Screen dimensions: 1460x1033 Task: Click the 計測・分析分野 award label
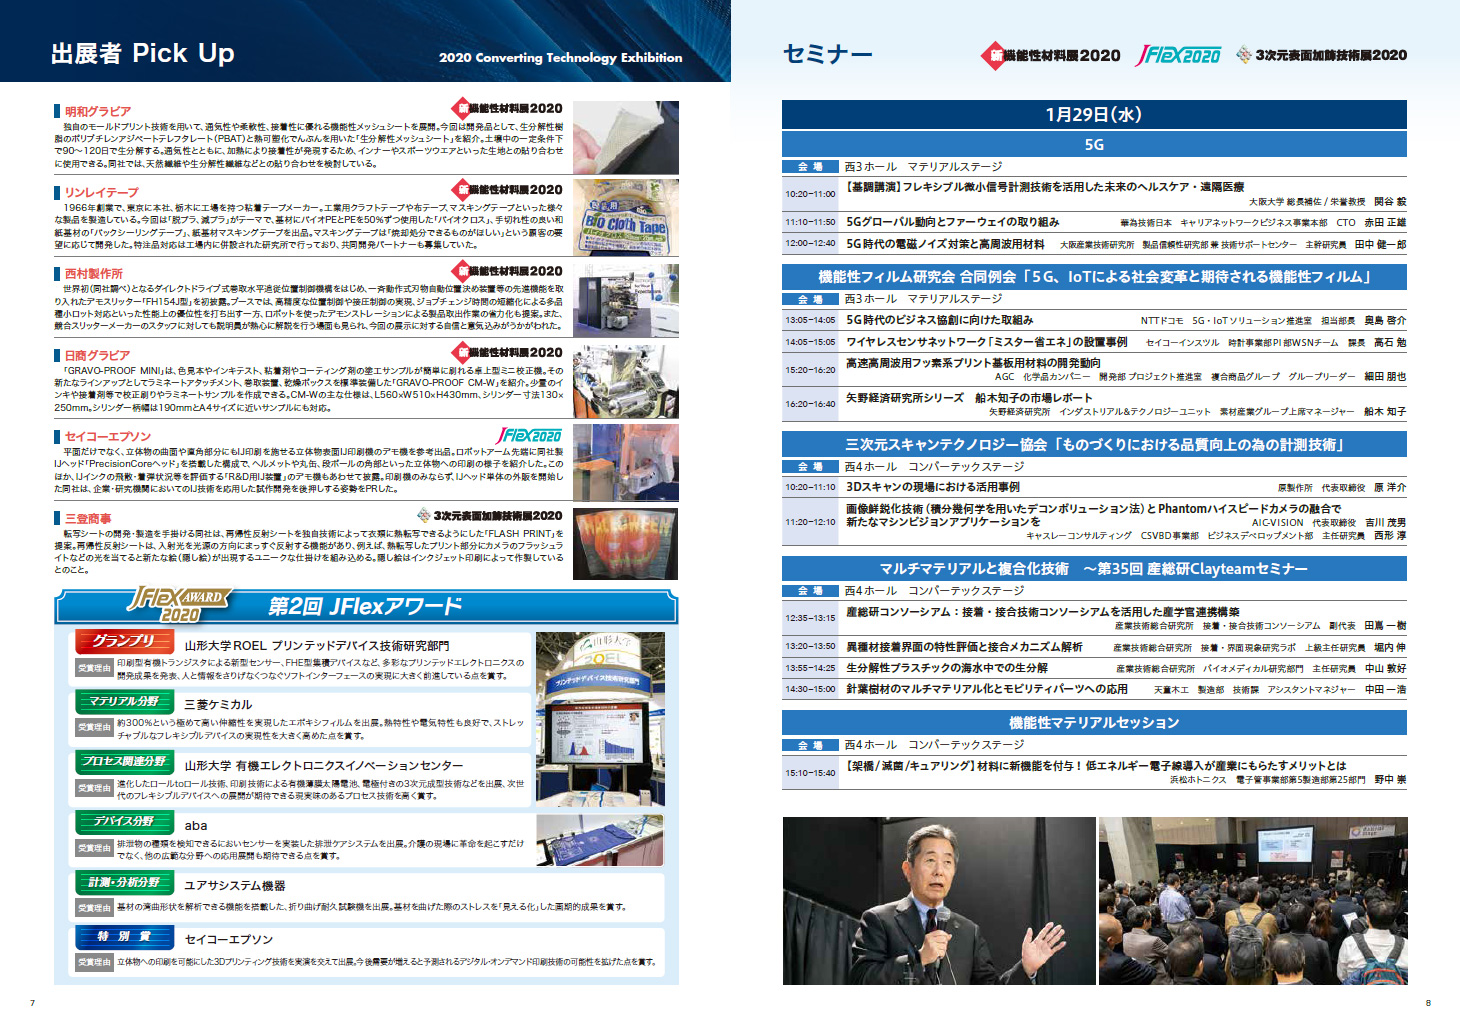pyautogui.click(x=124, y=882)
